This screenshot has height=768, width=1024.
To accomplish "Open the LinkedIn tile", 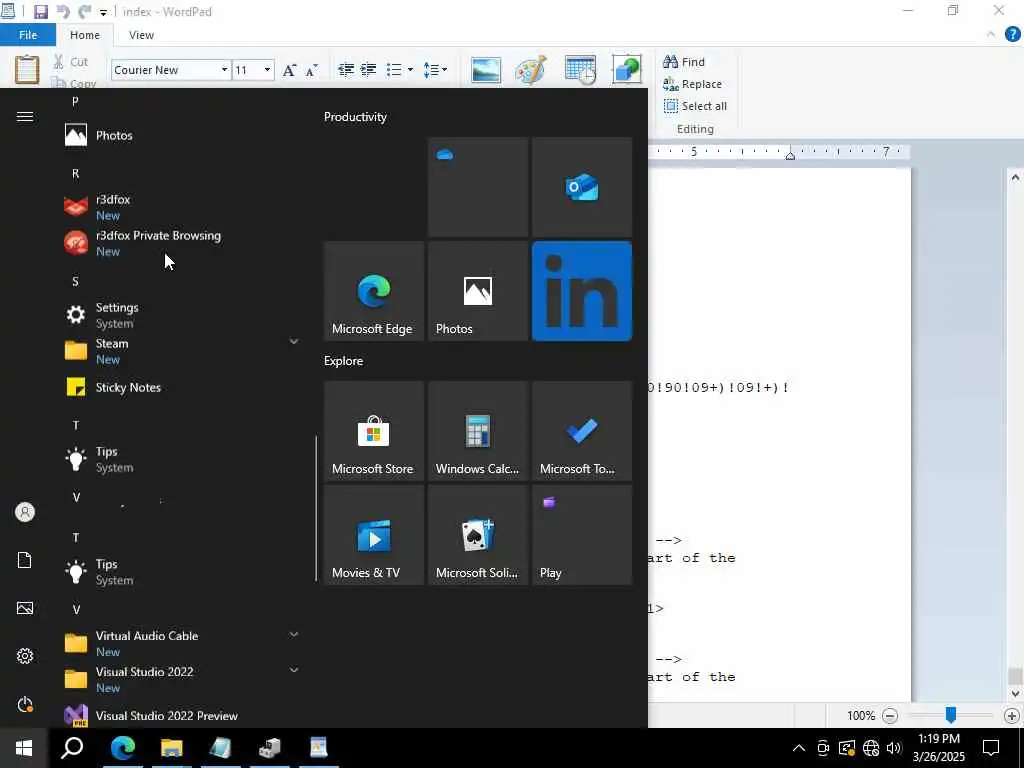I will pos(582,291).
